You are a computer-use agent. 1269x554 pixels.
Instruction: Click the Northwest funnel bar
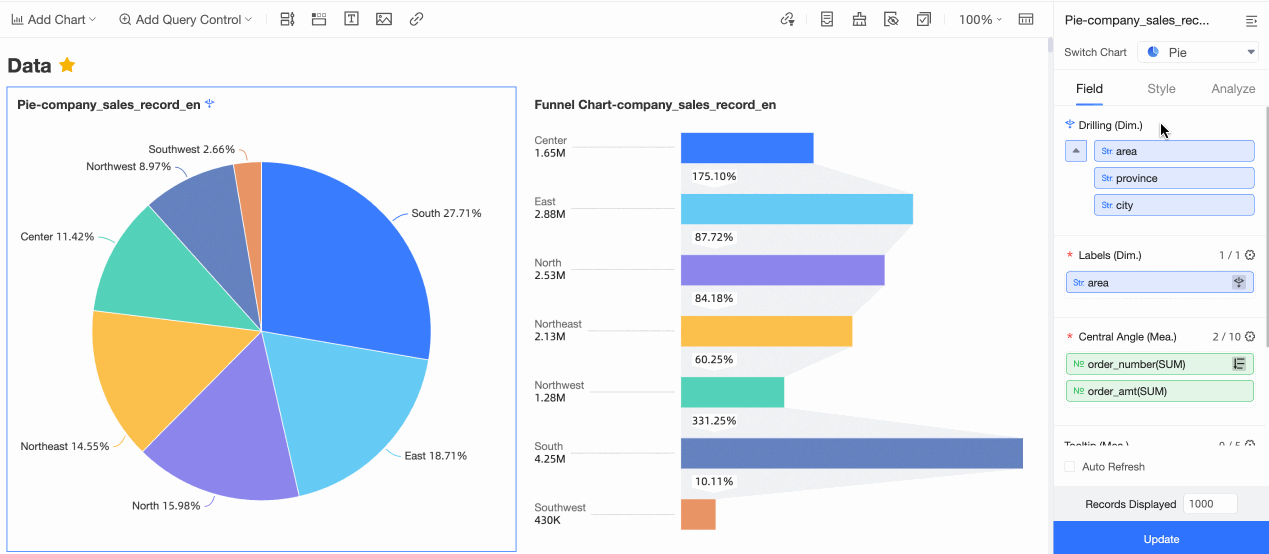732,392
